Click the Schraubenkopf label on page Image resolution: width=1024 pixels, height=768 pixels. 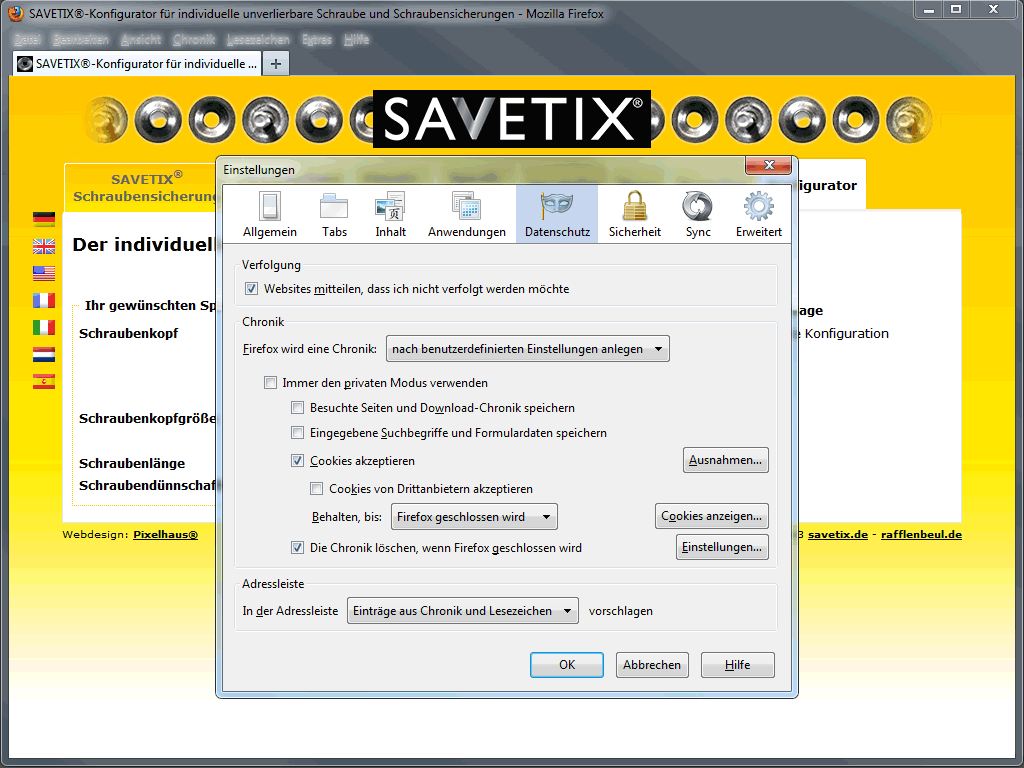point(129,333)
